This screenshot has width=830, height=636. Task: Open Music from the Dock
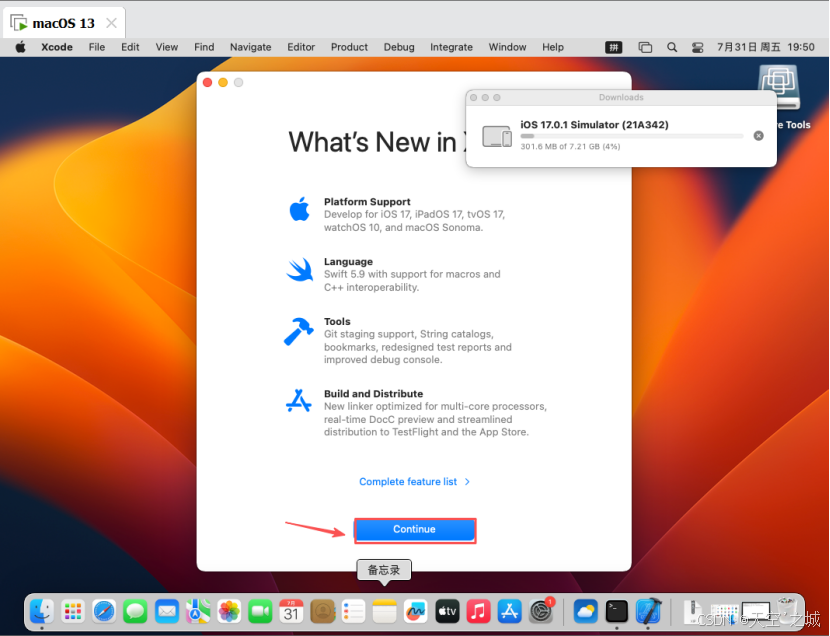click(479, 612)
